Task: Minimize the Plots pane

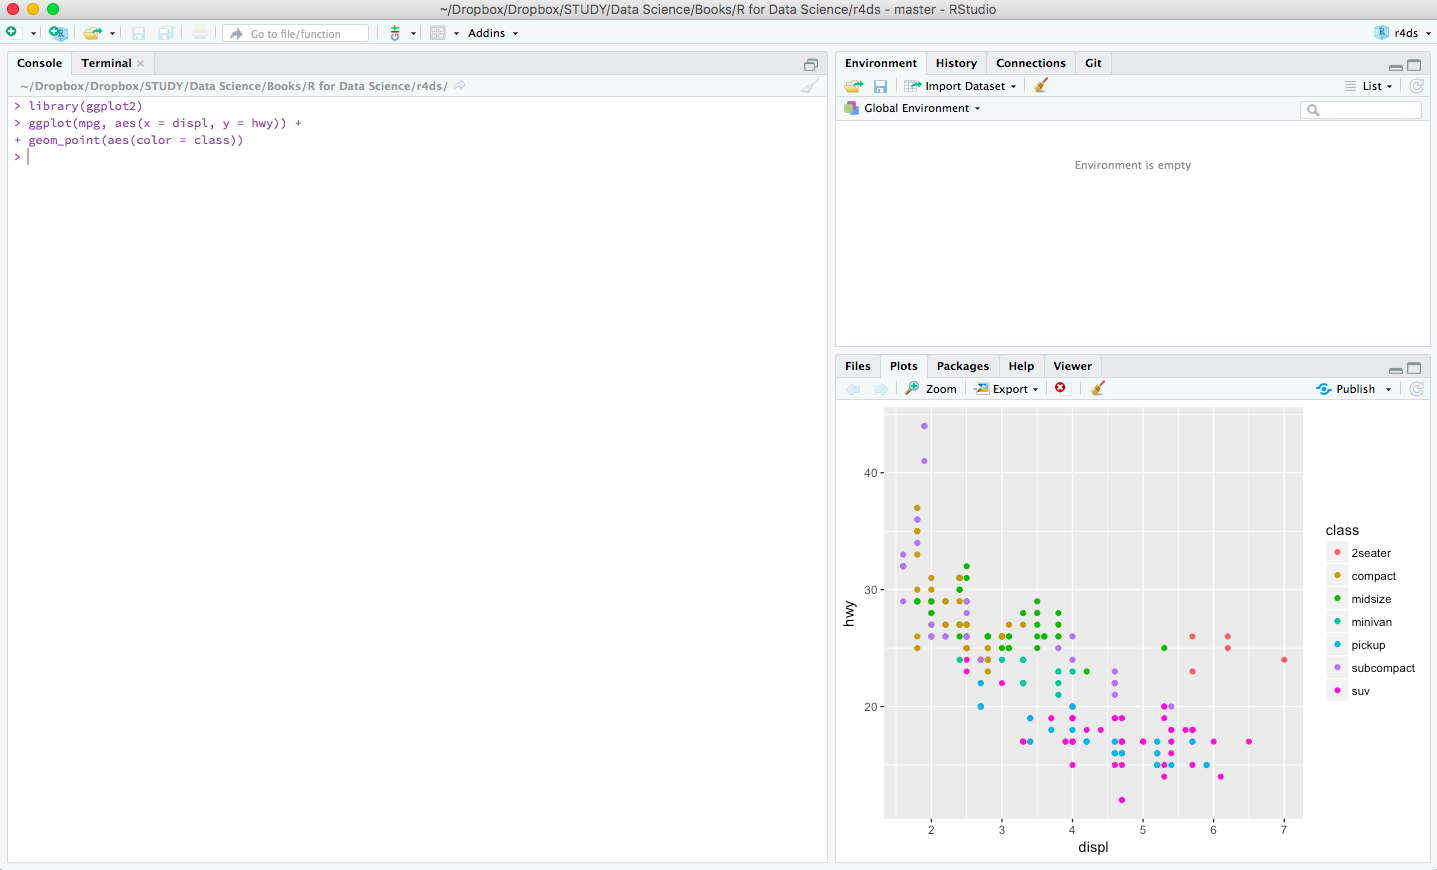Action: coord(1396,369)
